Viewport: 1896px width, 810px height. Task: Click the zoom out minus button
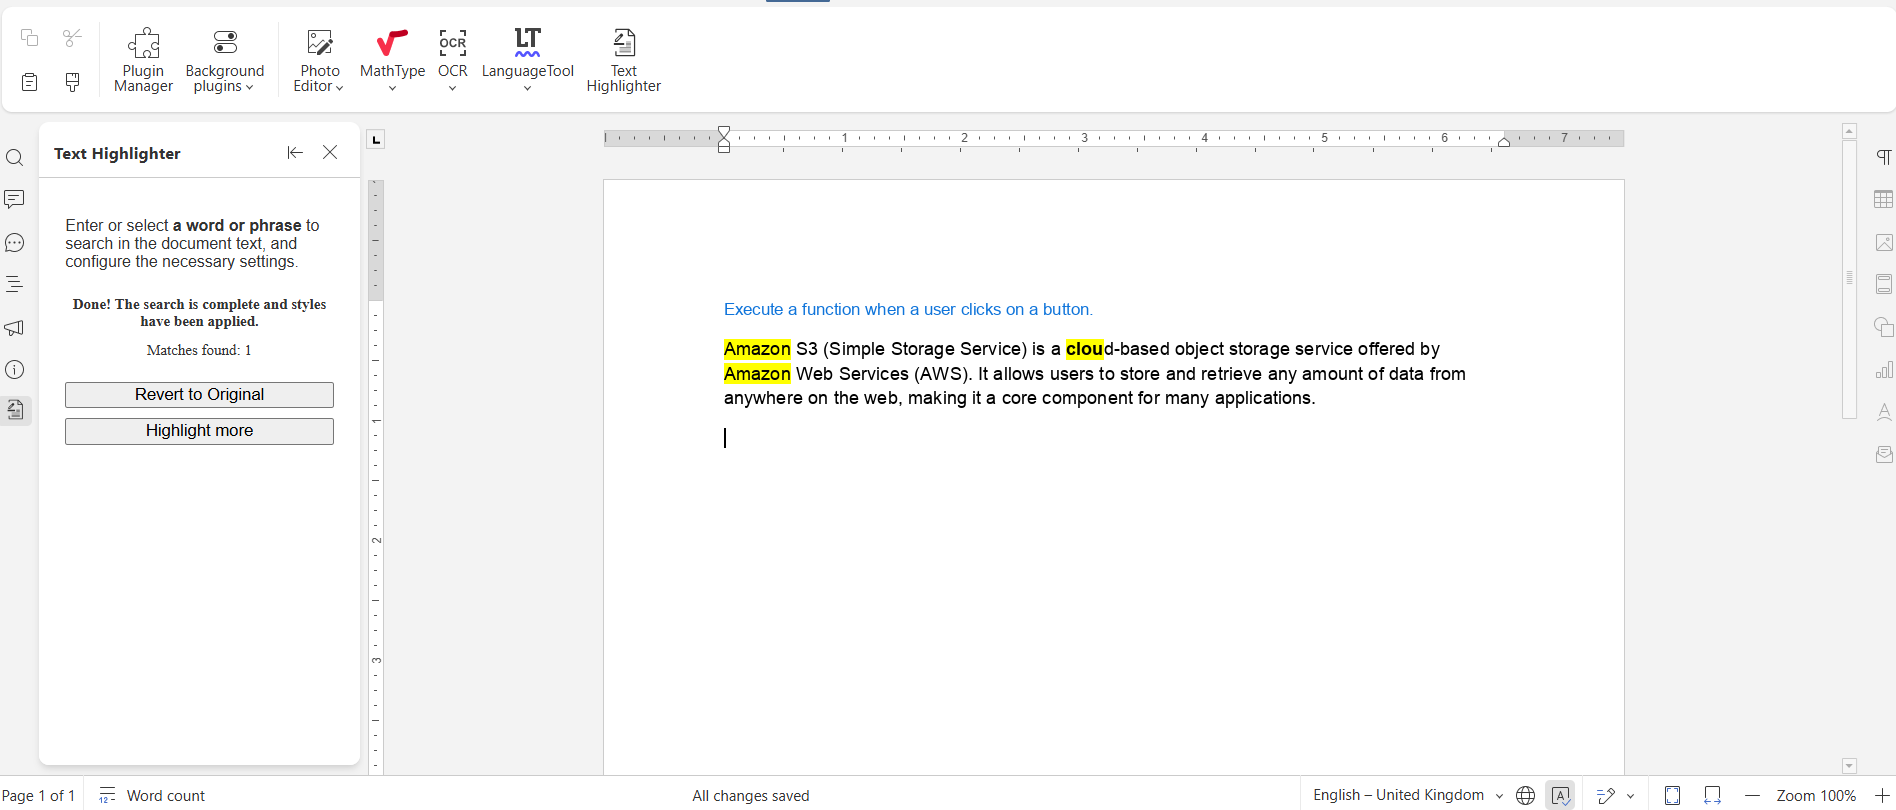tap(1752, 796)
